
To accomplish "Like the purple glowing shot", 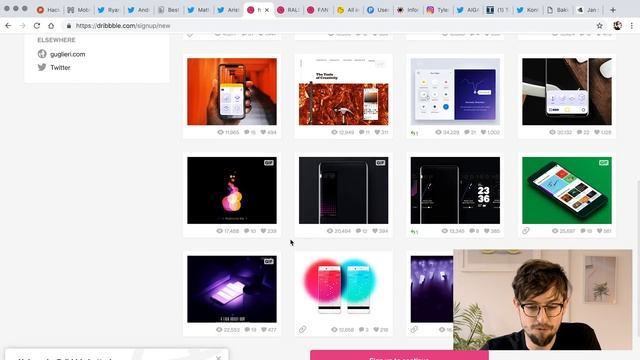I will point(264,330).
